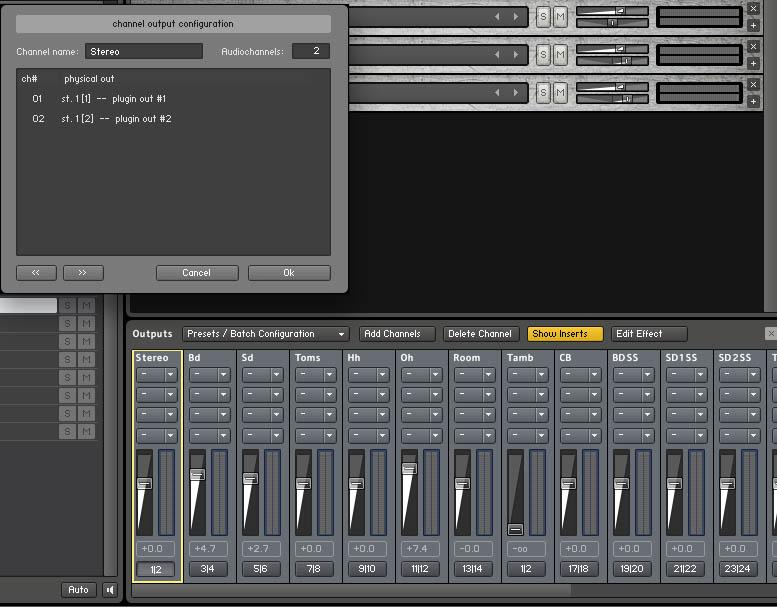Click Bd output assignment 3|4
This screenshot has height=607, width=777.
[x=208, y=569]
